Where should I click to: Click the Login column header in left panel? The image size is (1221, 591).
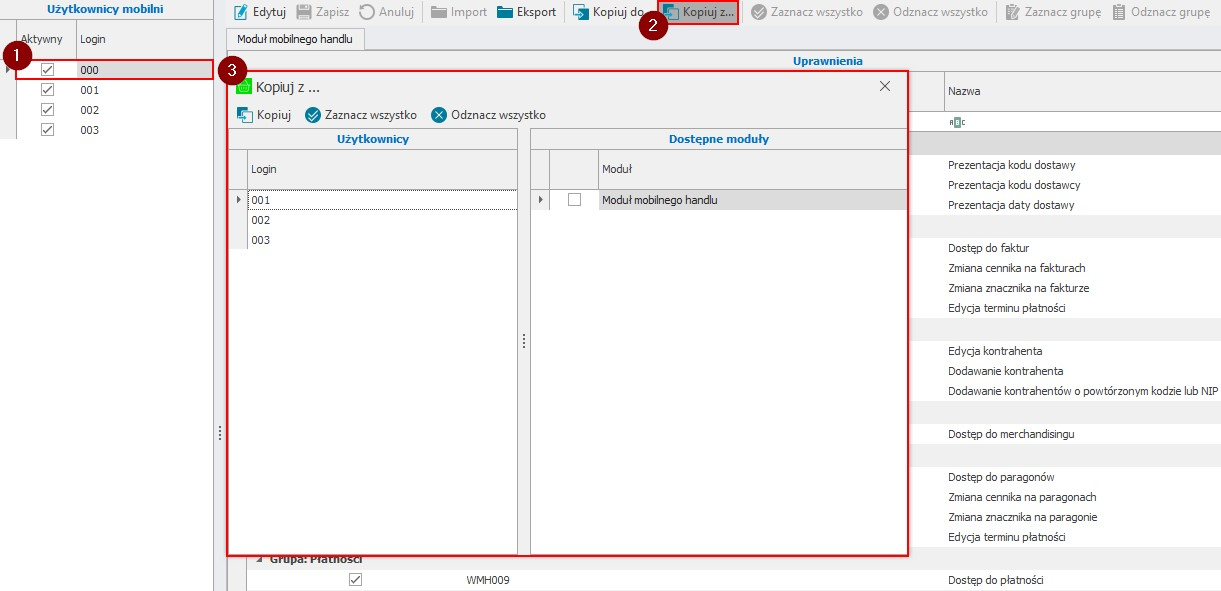pyautogui.click(x=144, y=39)
